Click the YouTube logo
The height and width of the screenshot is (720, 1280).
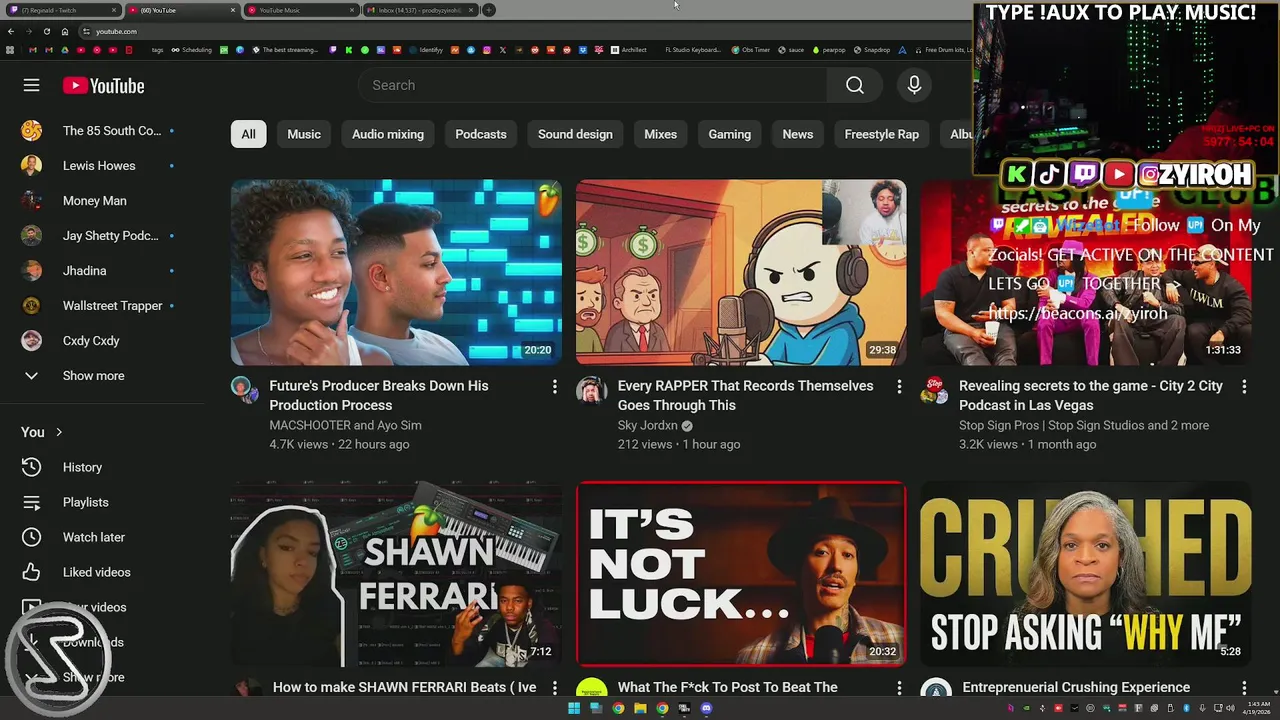tap(103, 86)
